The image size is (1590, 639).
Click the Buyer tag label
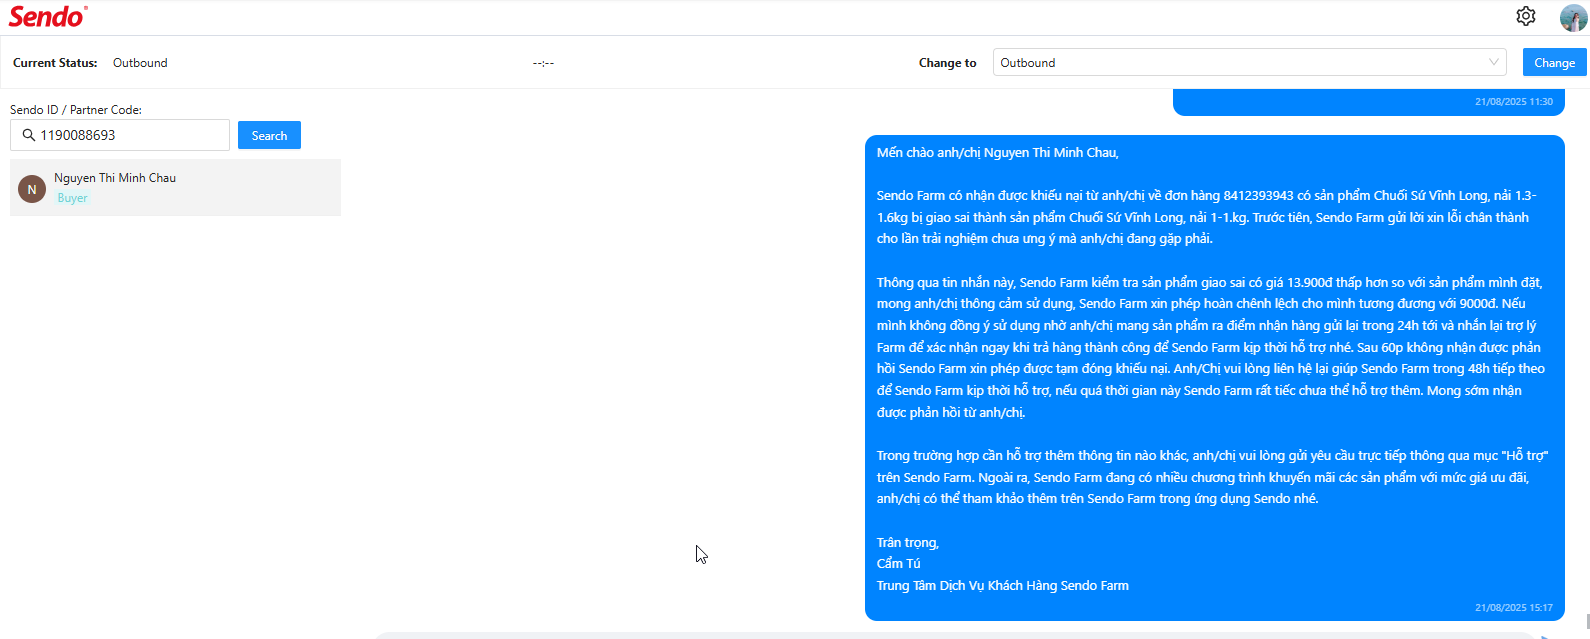pyautogui.click(x=72, y=198)
